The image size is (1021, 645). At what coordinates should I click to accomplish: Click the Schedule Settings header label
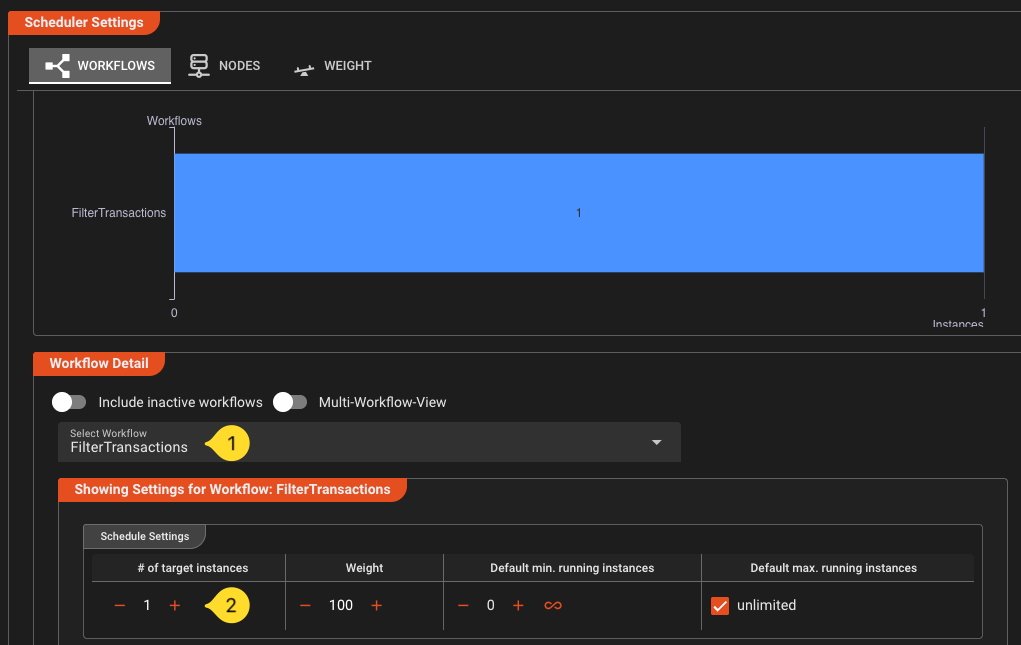[145, 537]
